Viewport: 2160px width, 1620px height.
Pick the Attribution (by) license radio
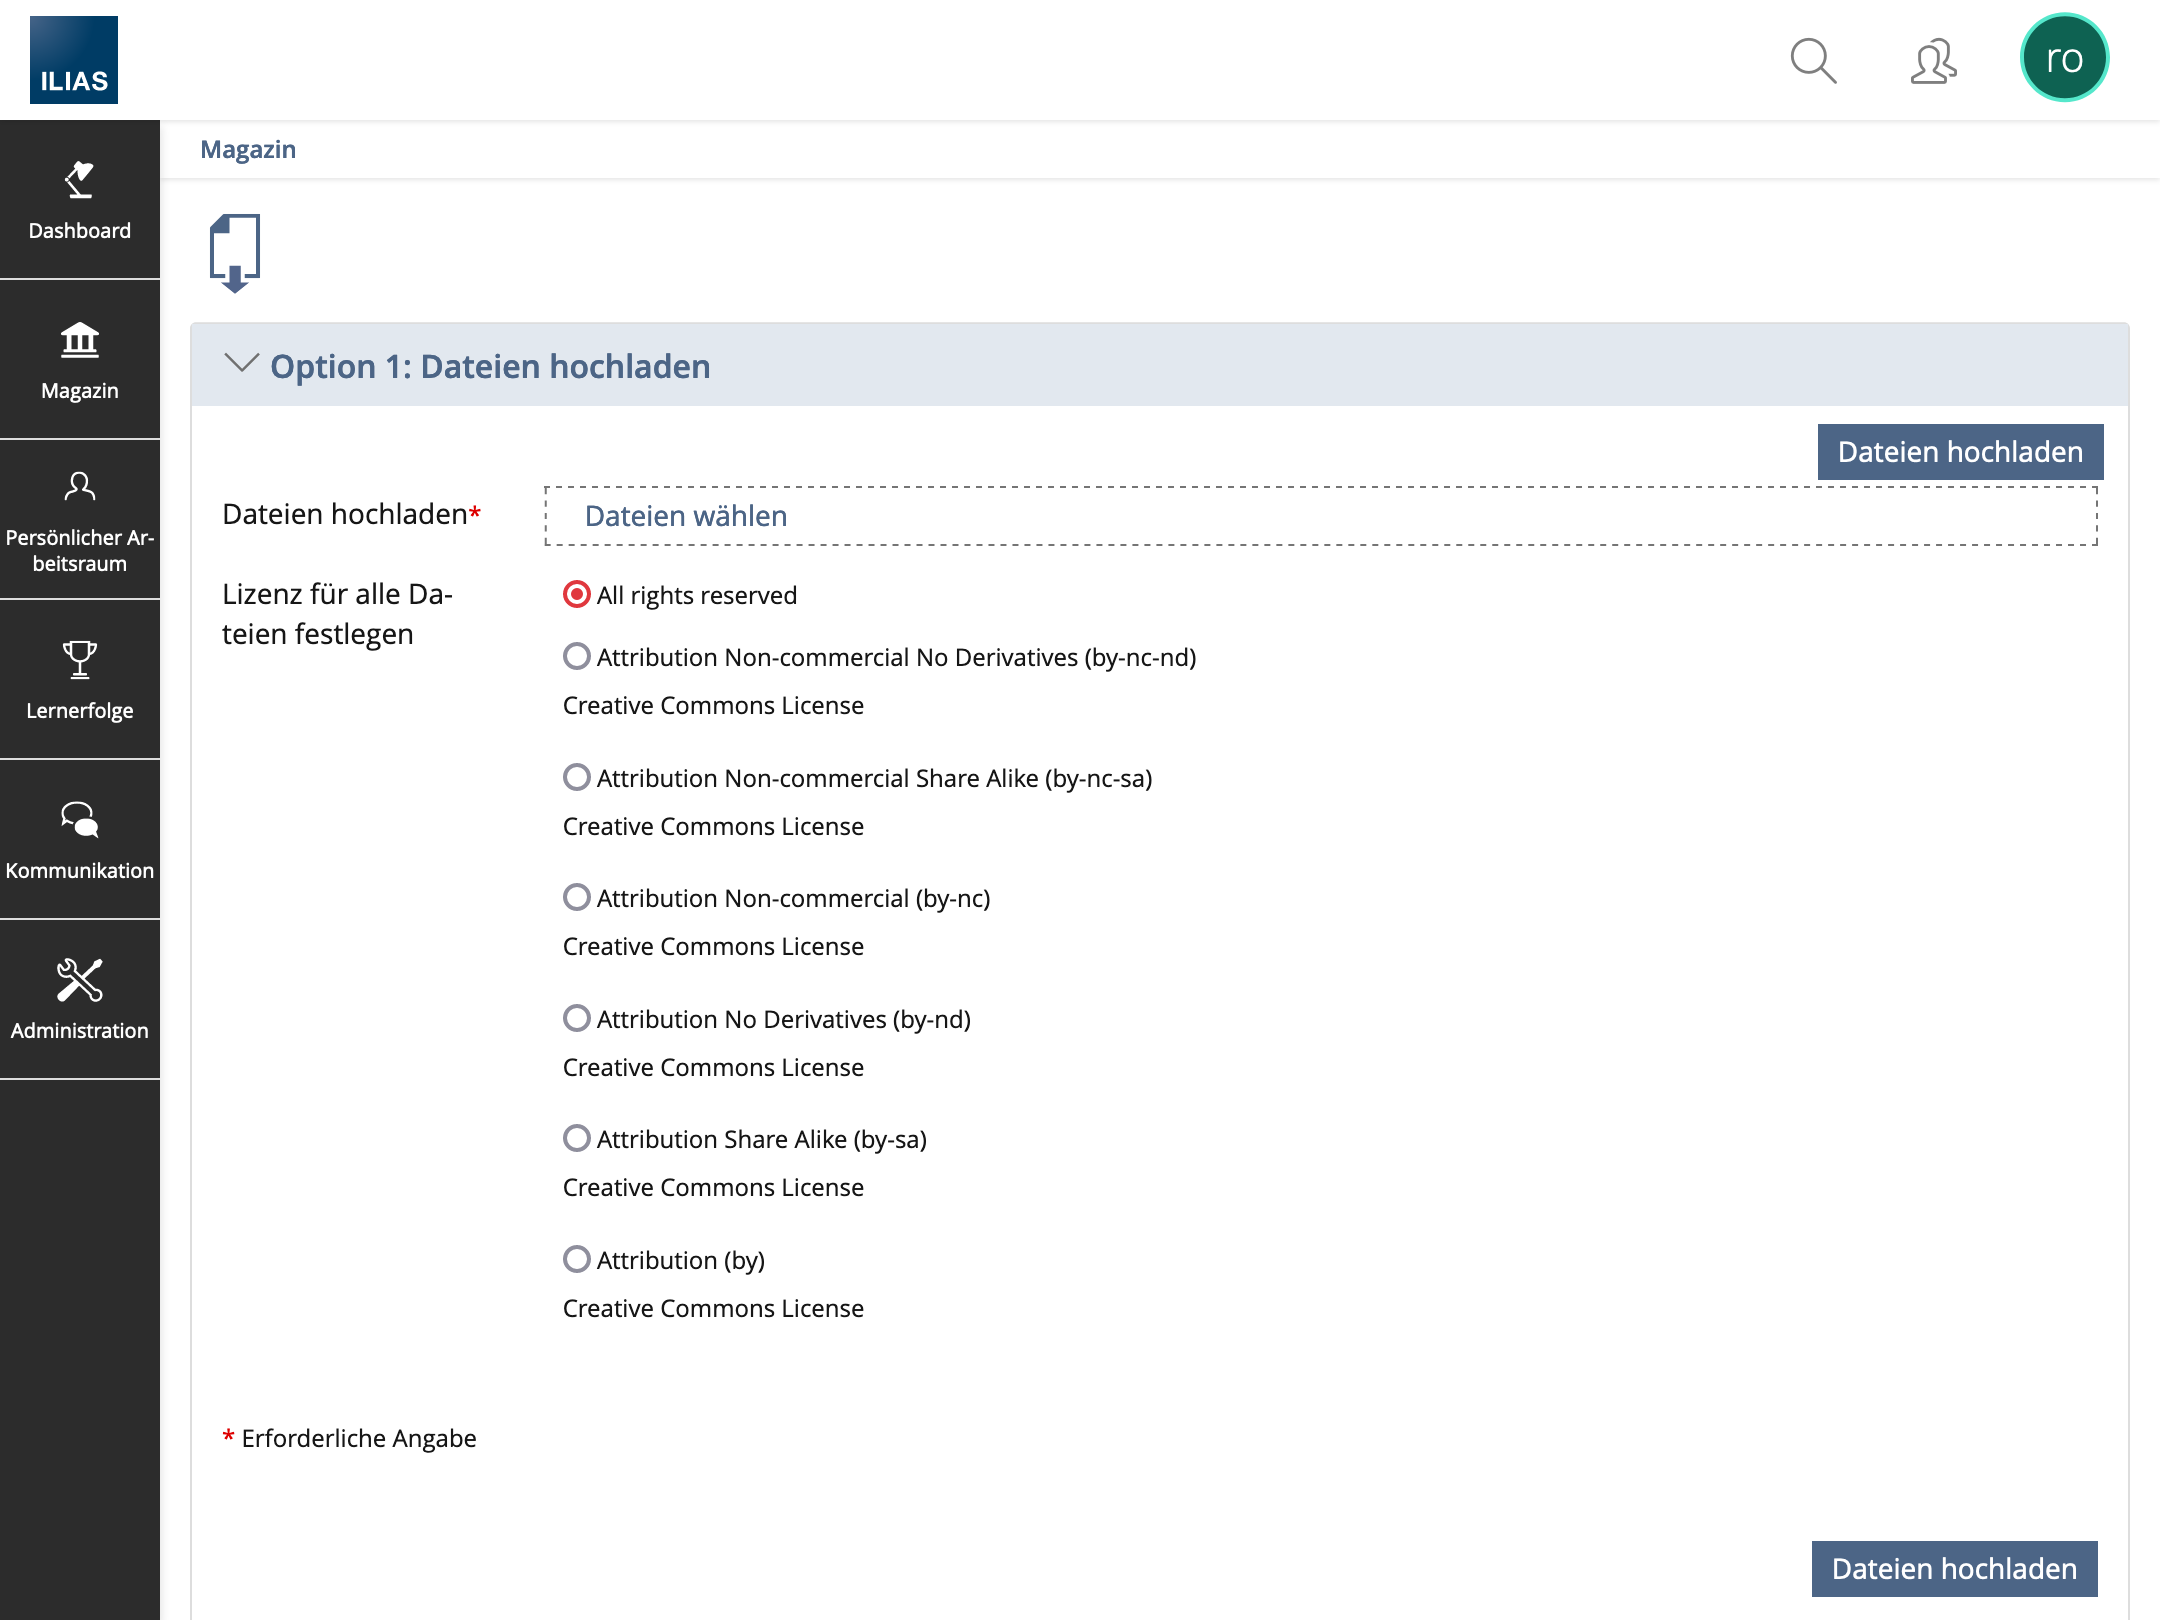(577, 1260)
